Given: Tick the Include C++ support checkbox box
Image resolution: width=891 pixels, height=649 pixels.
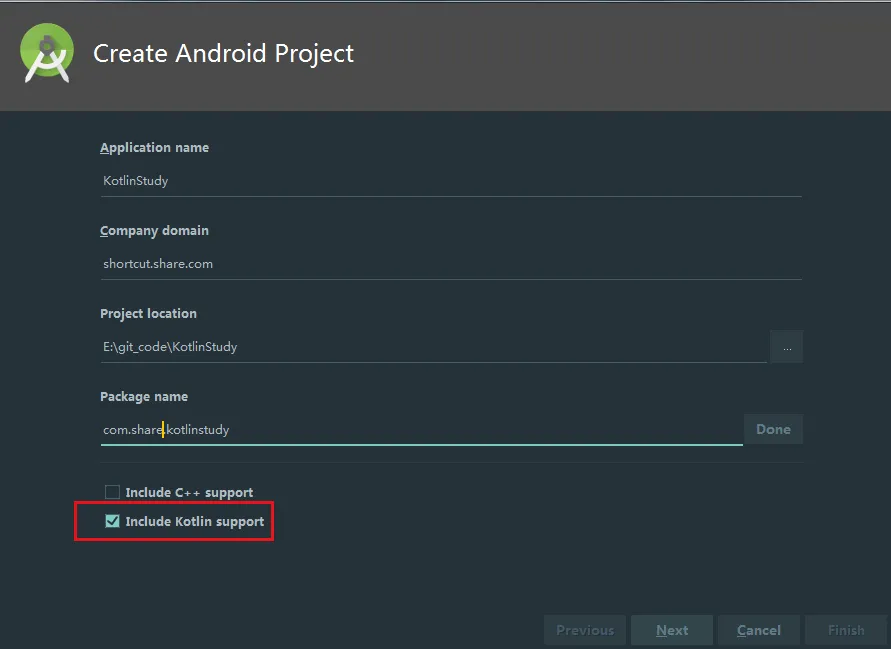Looking at the screenshot, I should click(x=113, y=492).
